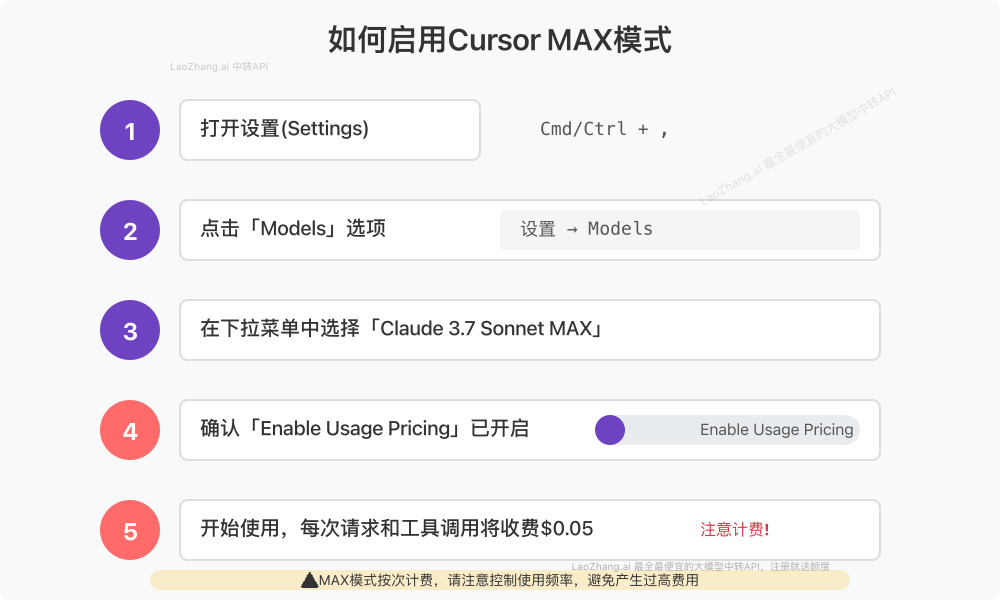The image size is (1000, 600).
Task: Select the 'Claude 3.7 Sonnet MAX' step box
Action: pyautogui.click(x=530, y=330)
